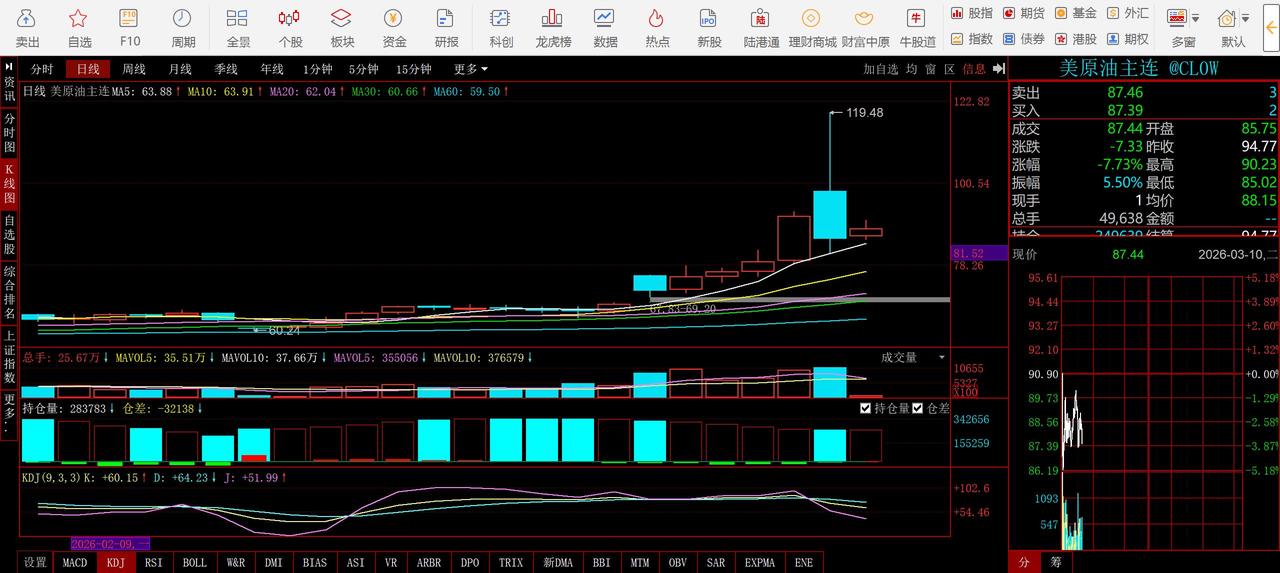
Task: Open the 自选股 sidebar tab
Action: coord(9,235)
